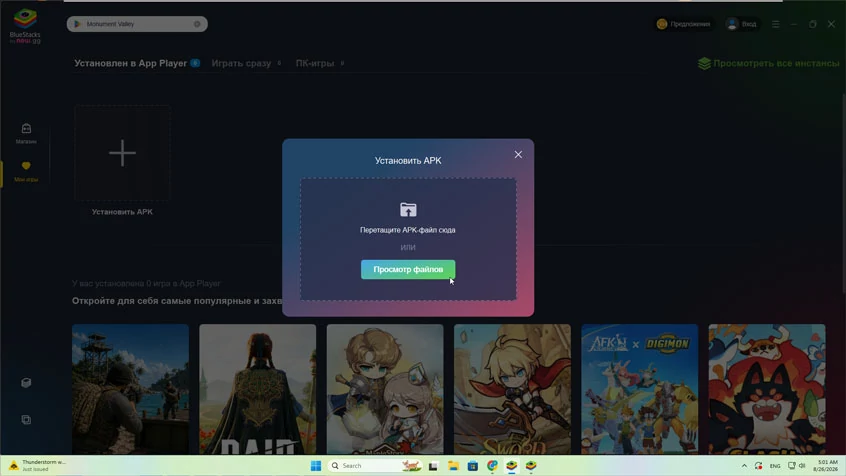This screenshot has width=846, height=476.
Task: Click the count badge on Установлен tab
Action: click(x=195, y=63)
